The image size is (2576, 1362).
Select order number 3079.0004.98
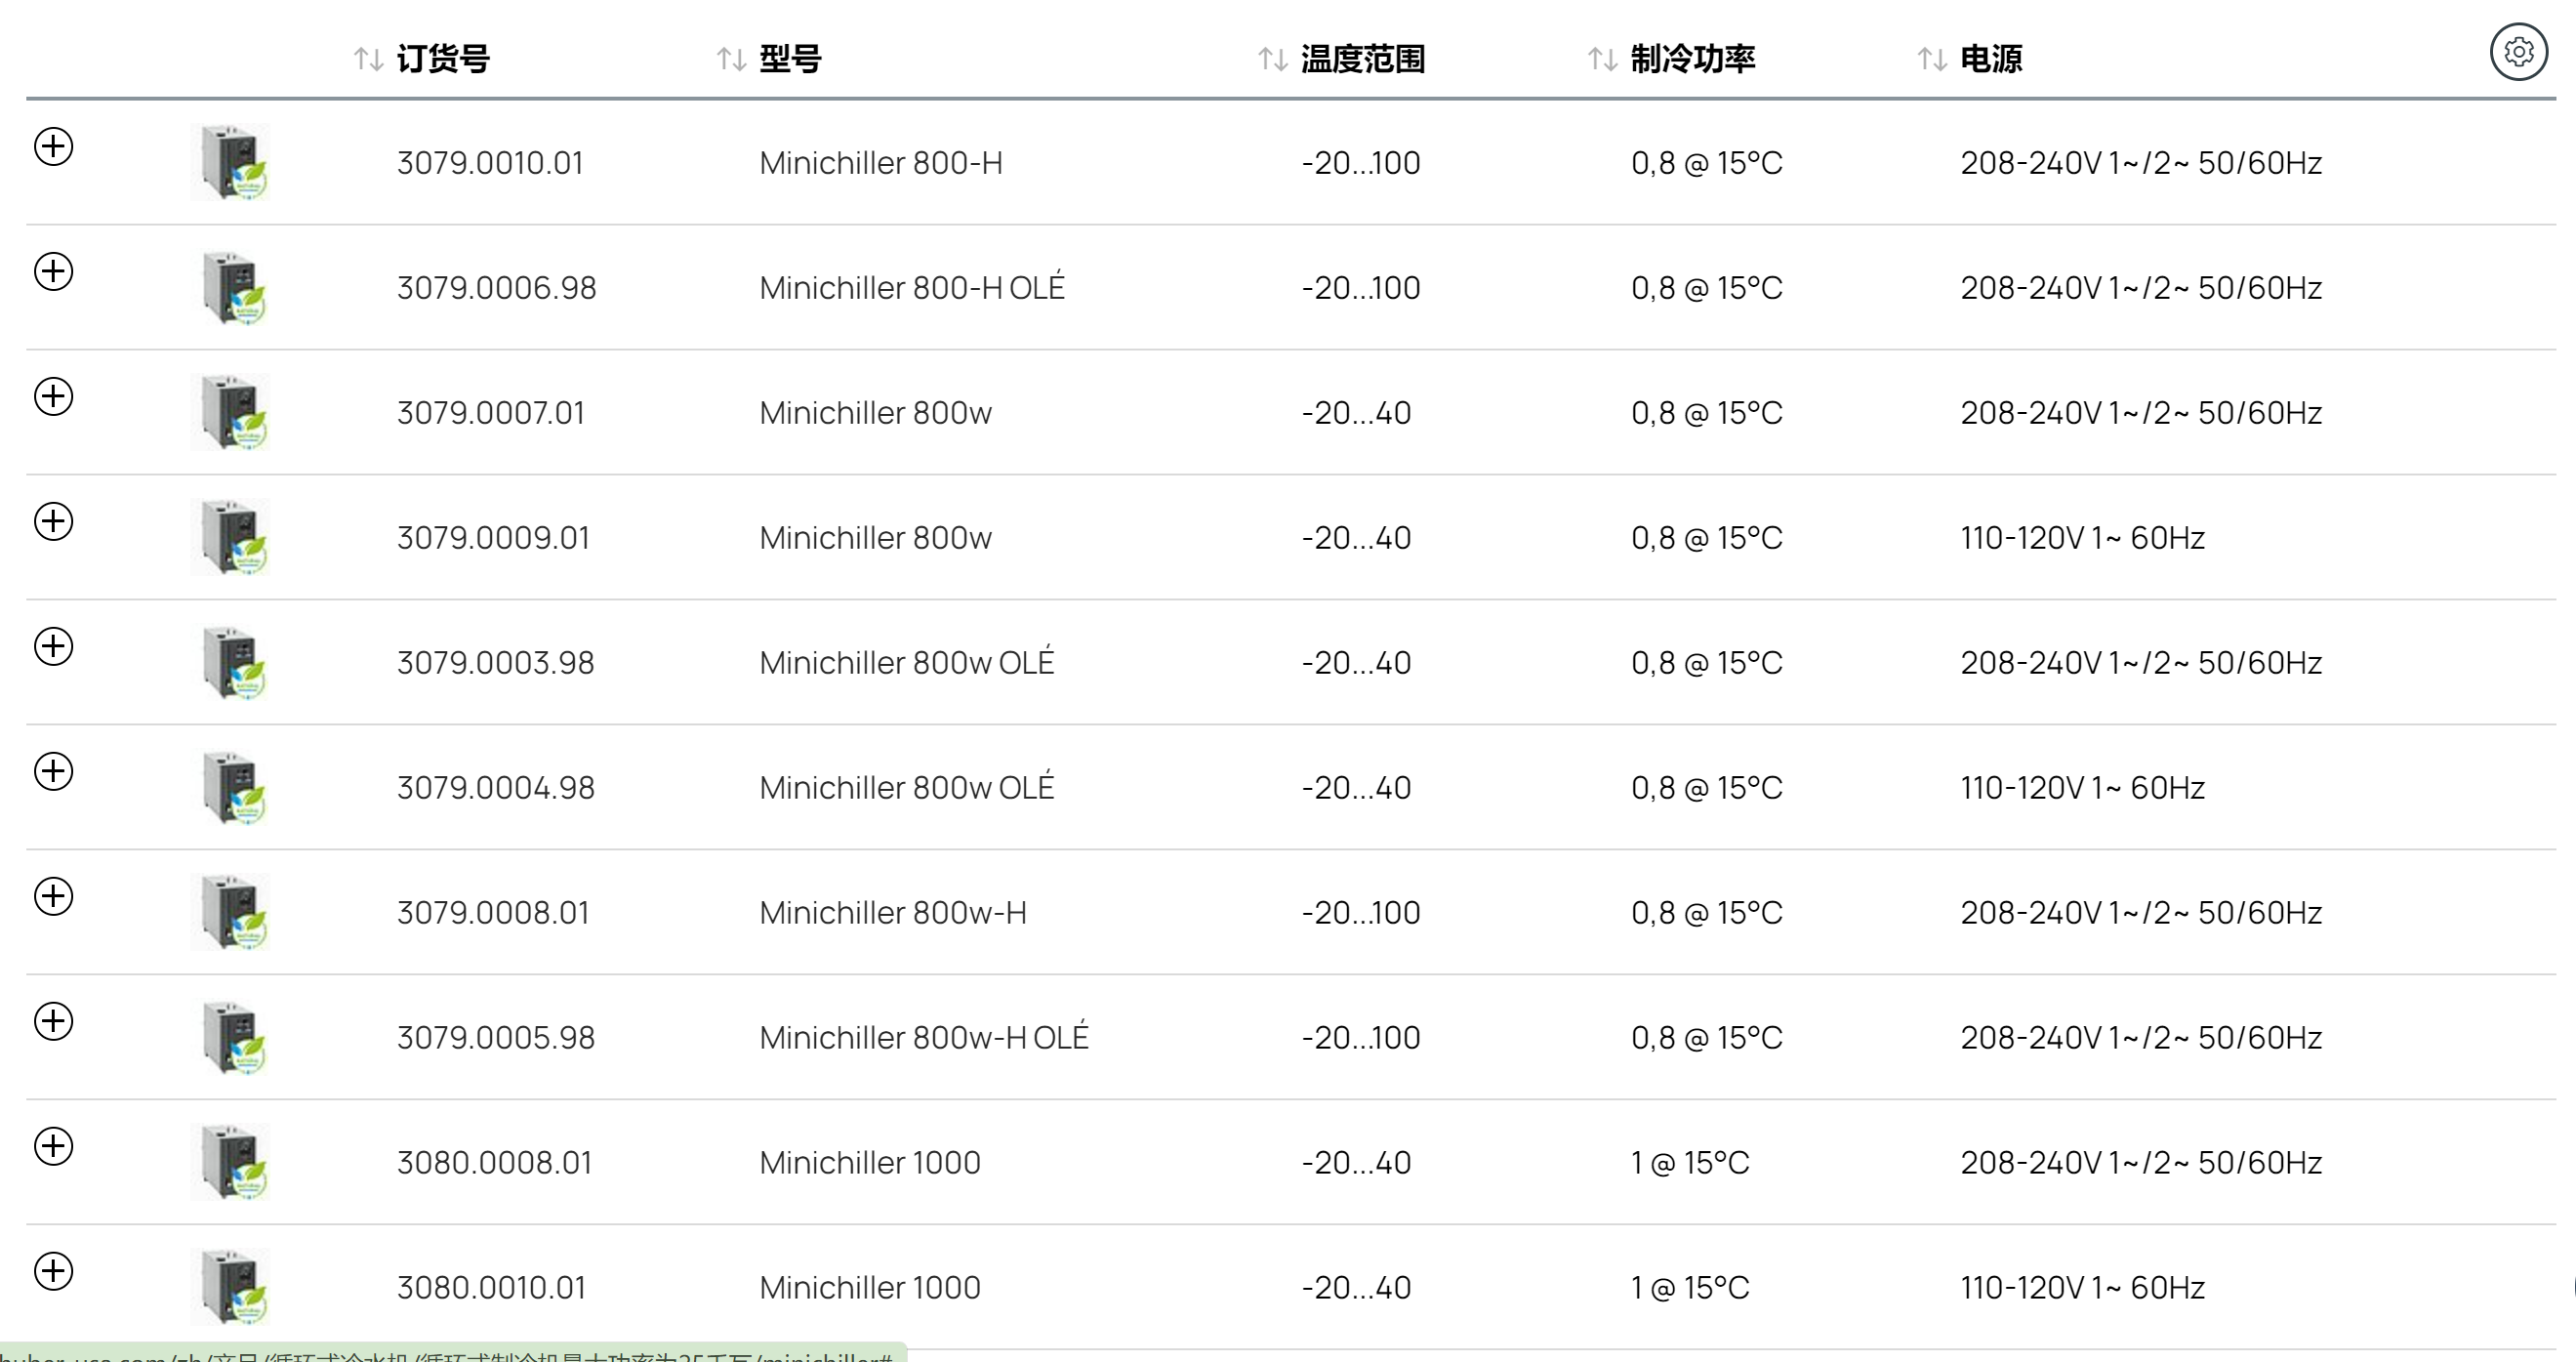[x=496, y=788]
